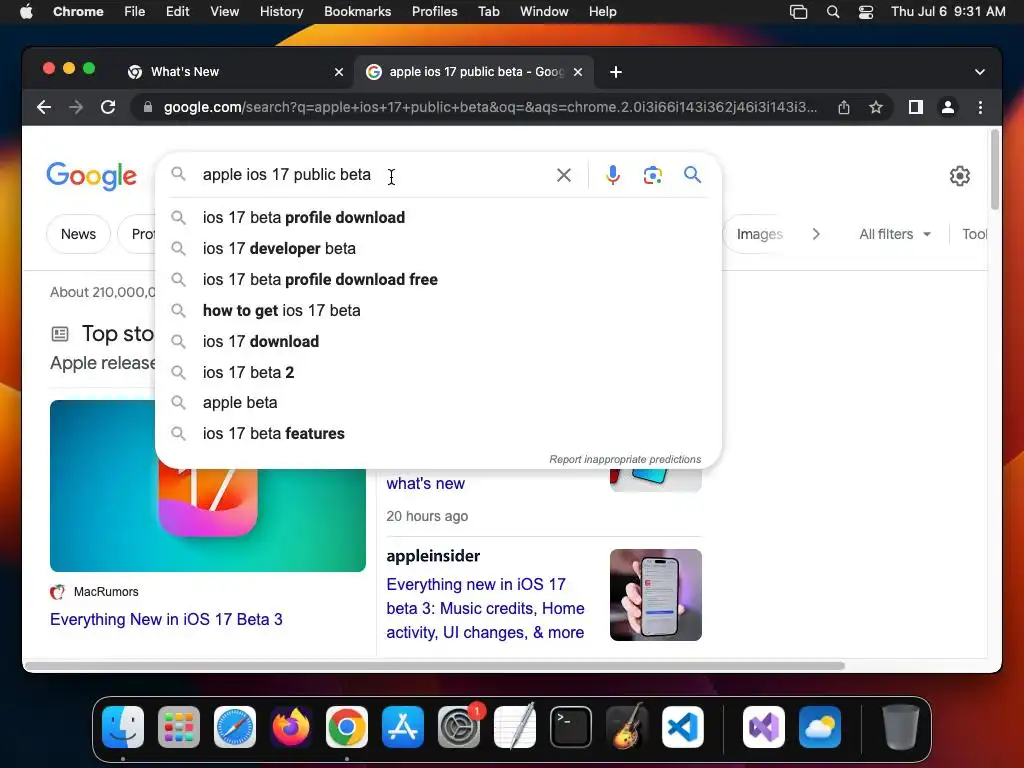Viewport: 1024px width, 768px height.
Task: Click Report inappropriate predictions link
Action: tap(625, 459)
